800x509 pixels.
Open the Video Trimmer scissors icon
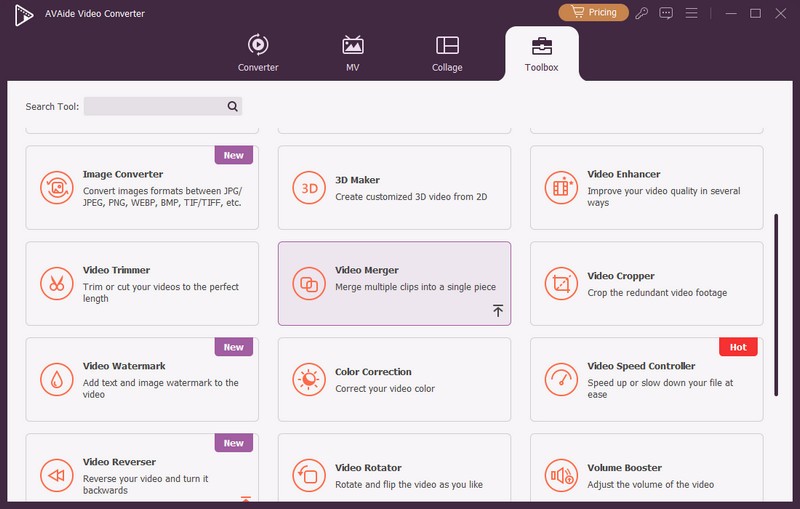(x=57, y=284)
